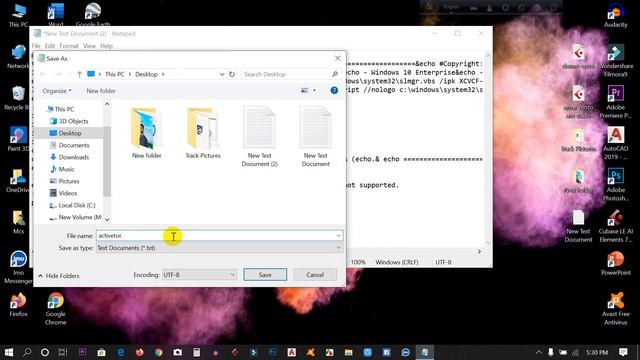This screenshot has width=640, height=360.
Task: Open Action Center notifications icon
Action: tap(623, 352)
